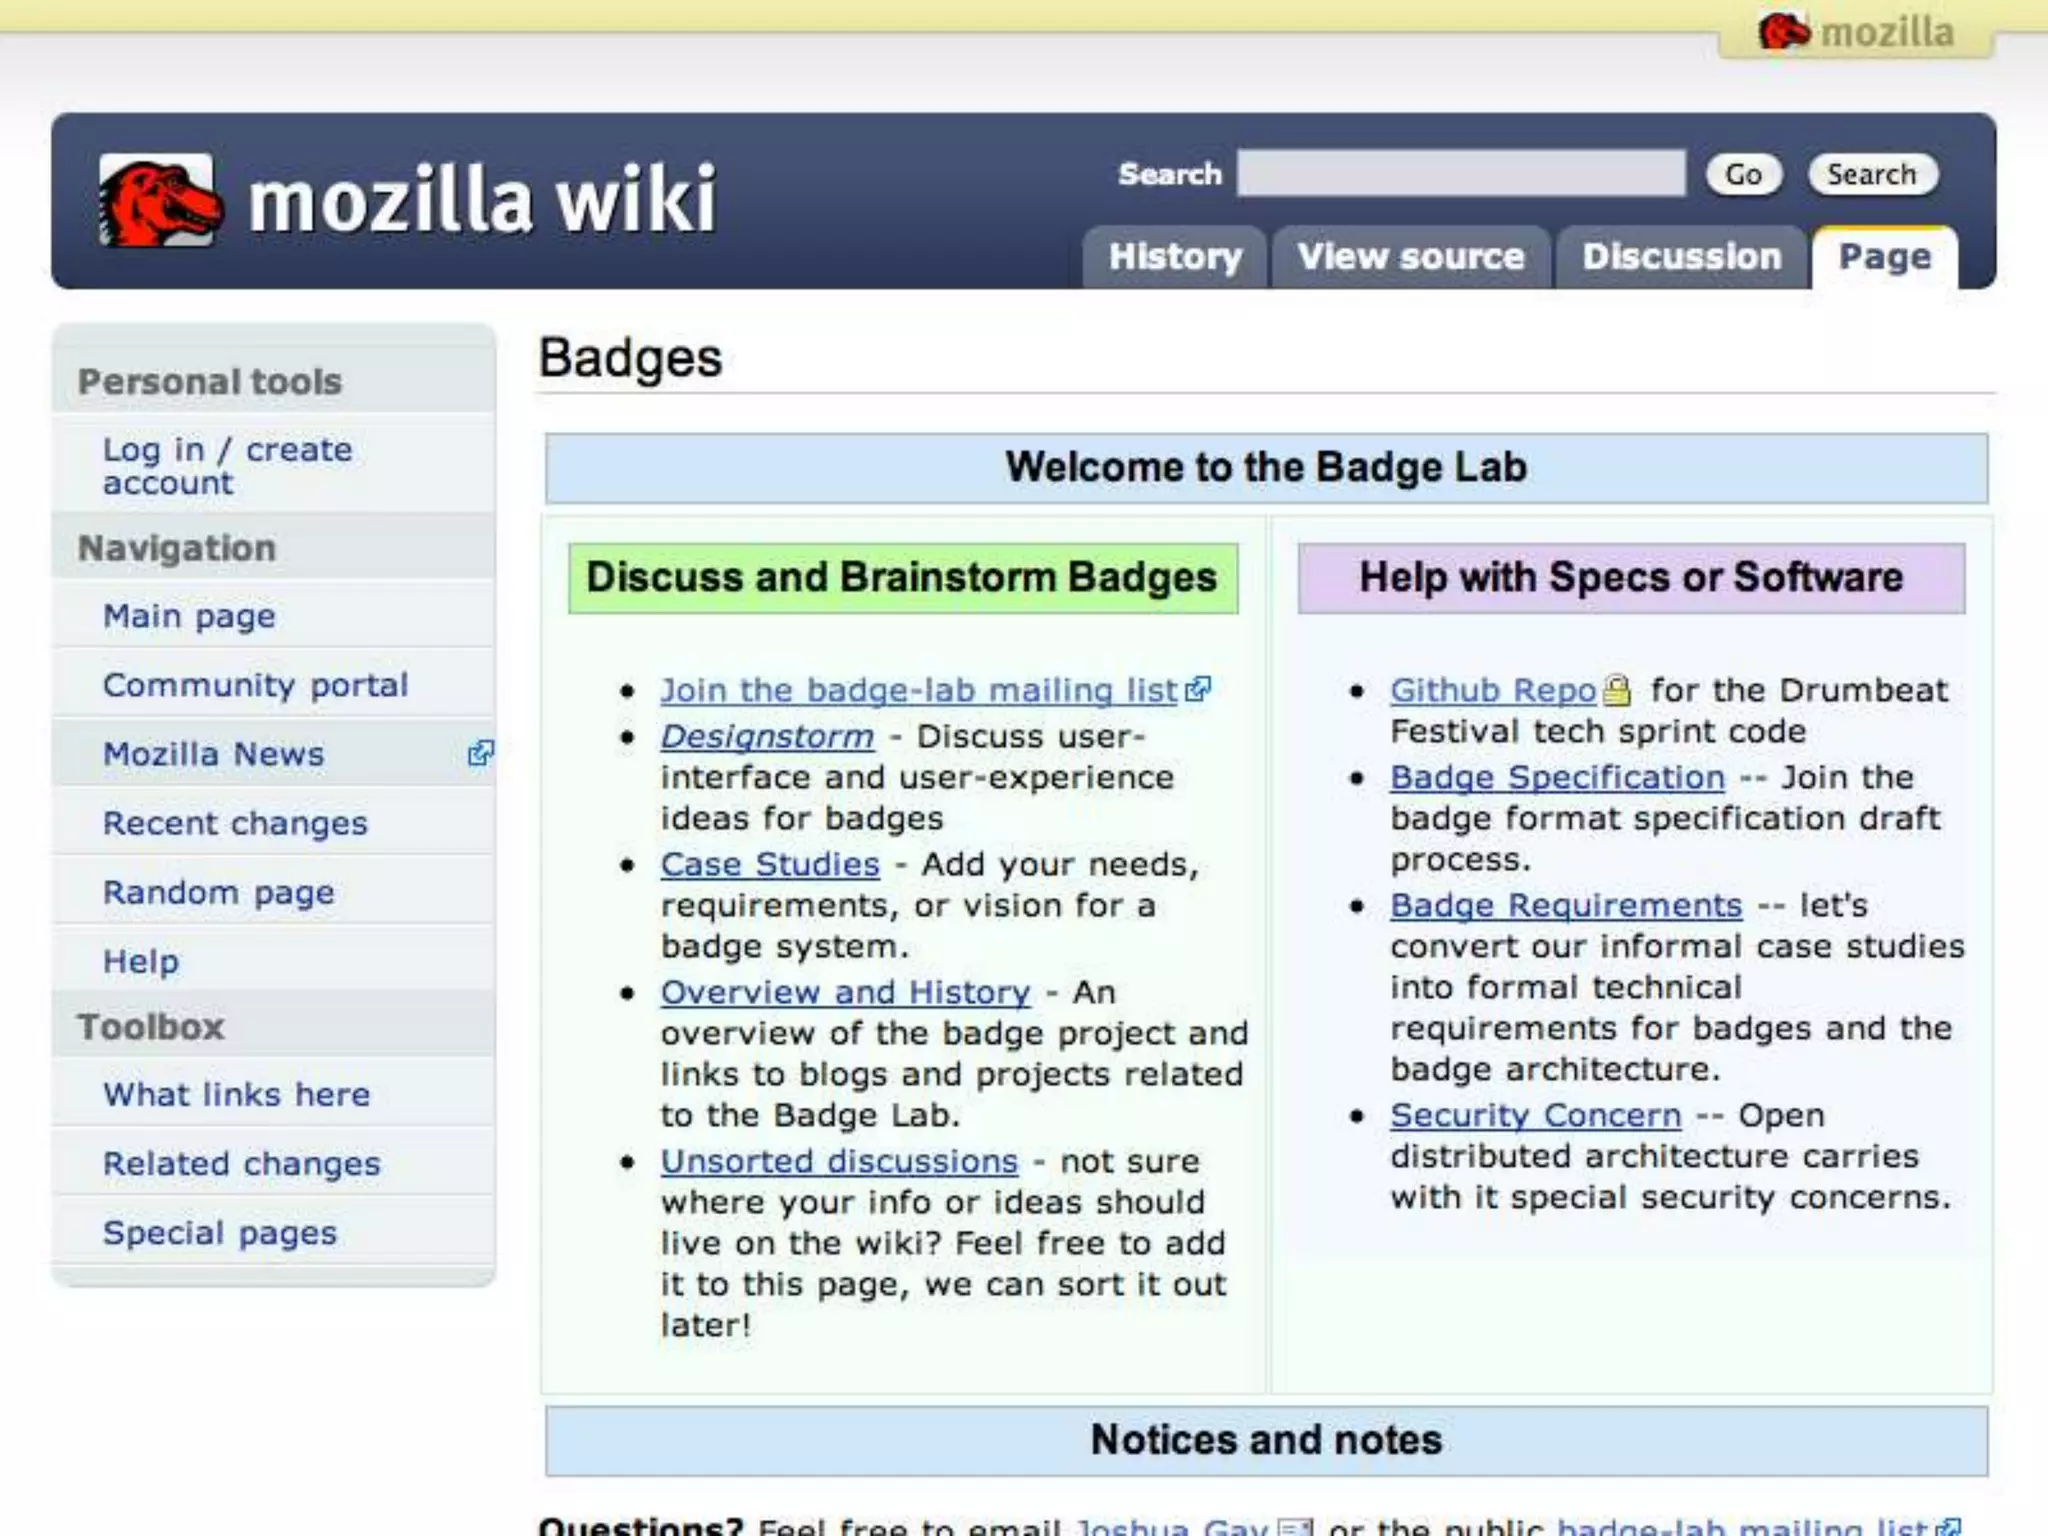Open the Case Studies link
This screenshot has width=2048, height=1536.
[x=770, y=864]
